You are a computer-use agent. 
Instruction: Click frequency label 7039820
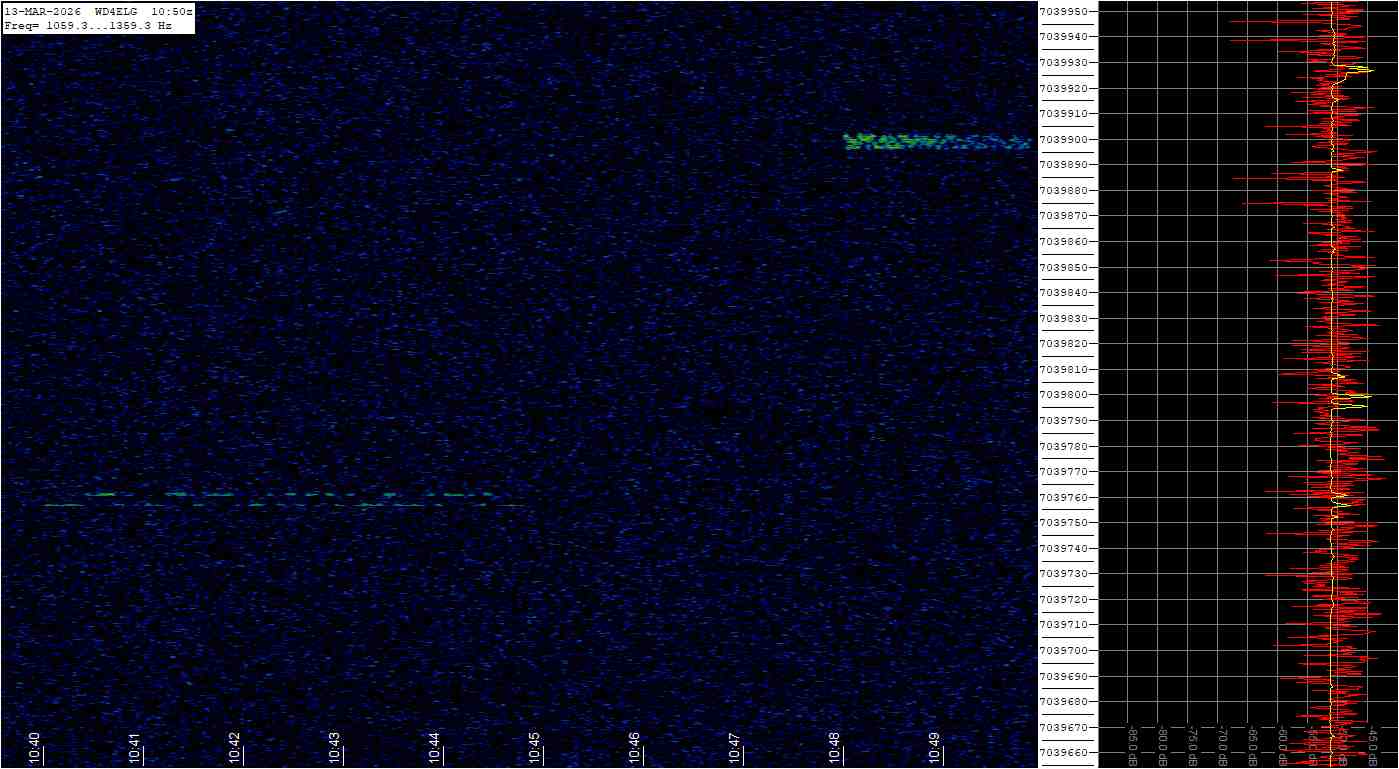(x=1063, y=344)
